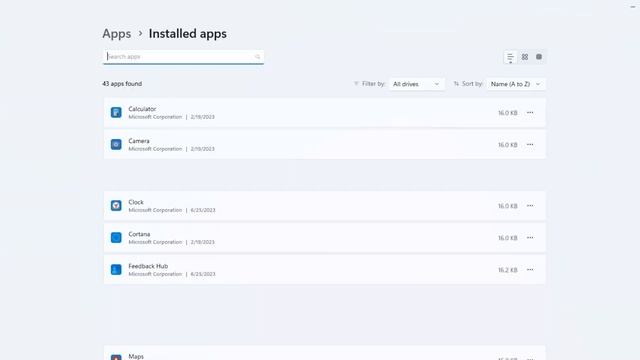Click the Clock app icon
The height and width of the screenshot is (360, 640).
(x=116, y=205)
